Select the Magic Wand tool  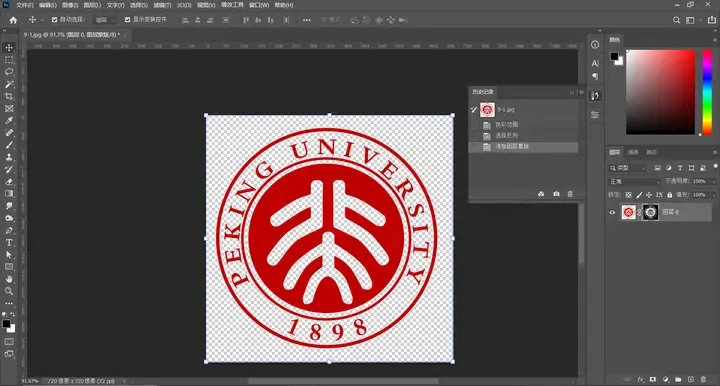(x=9, y=84)
